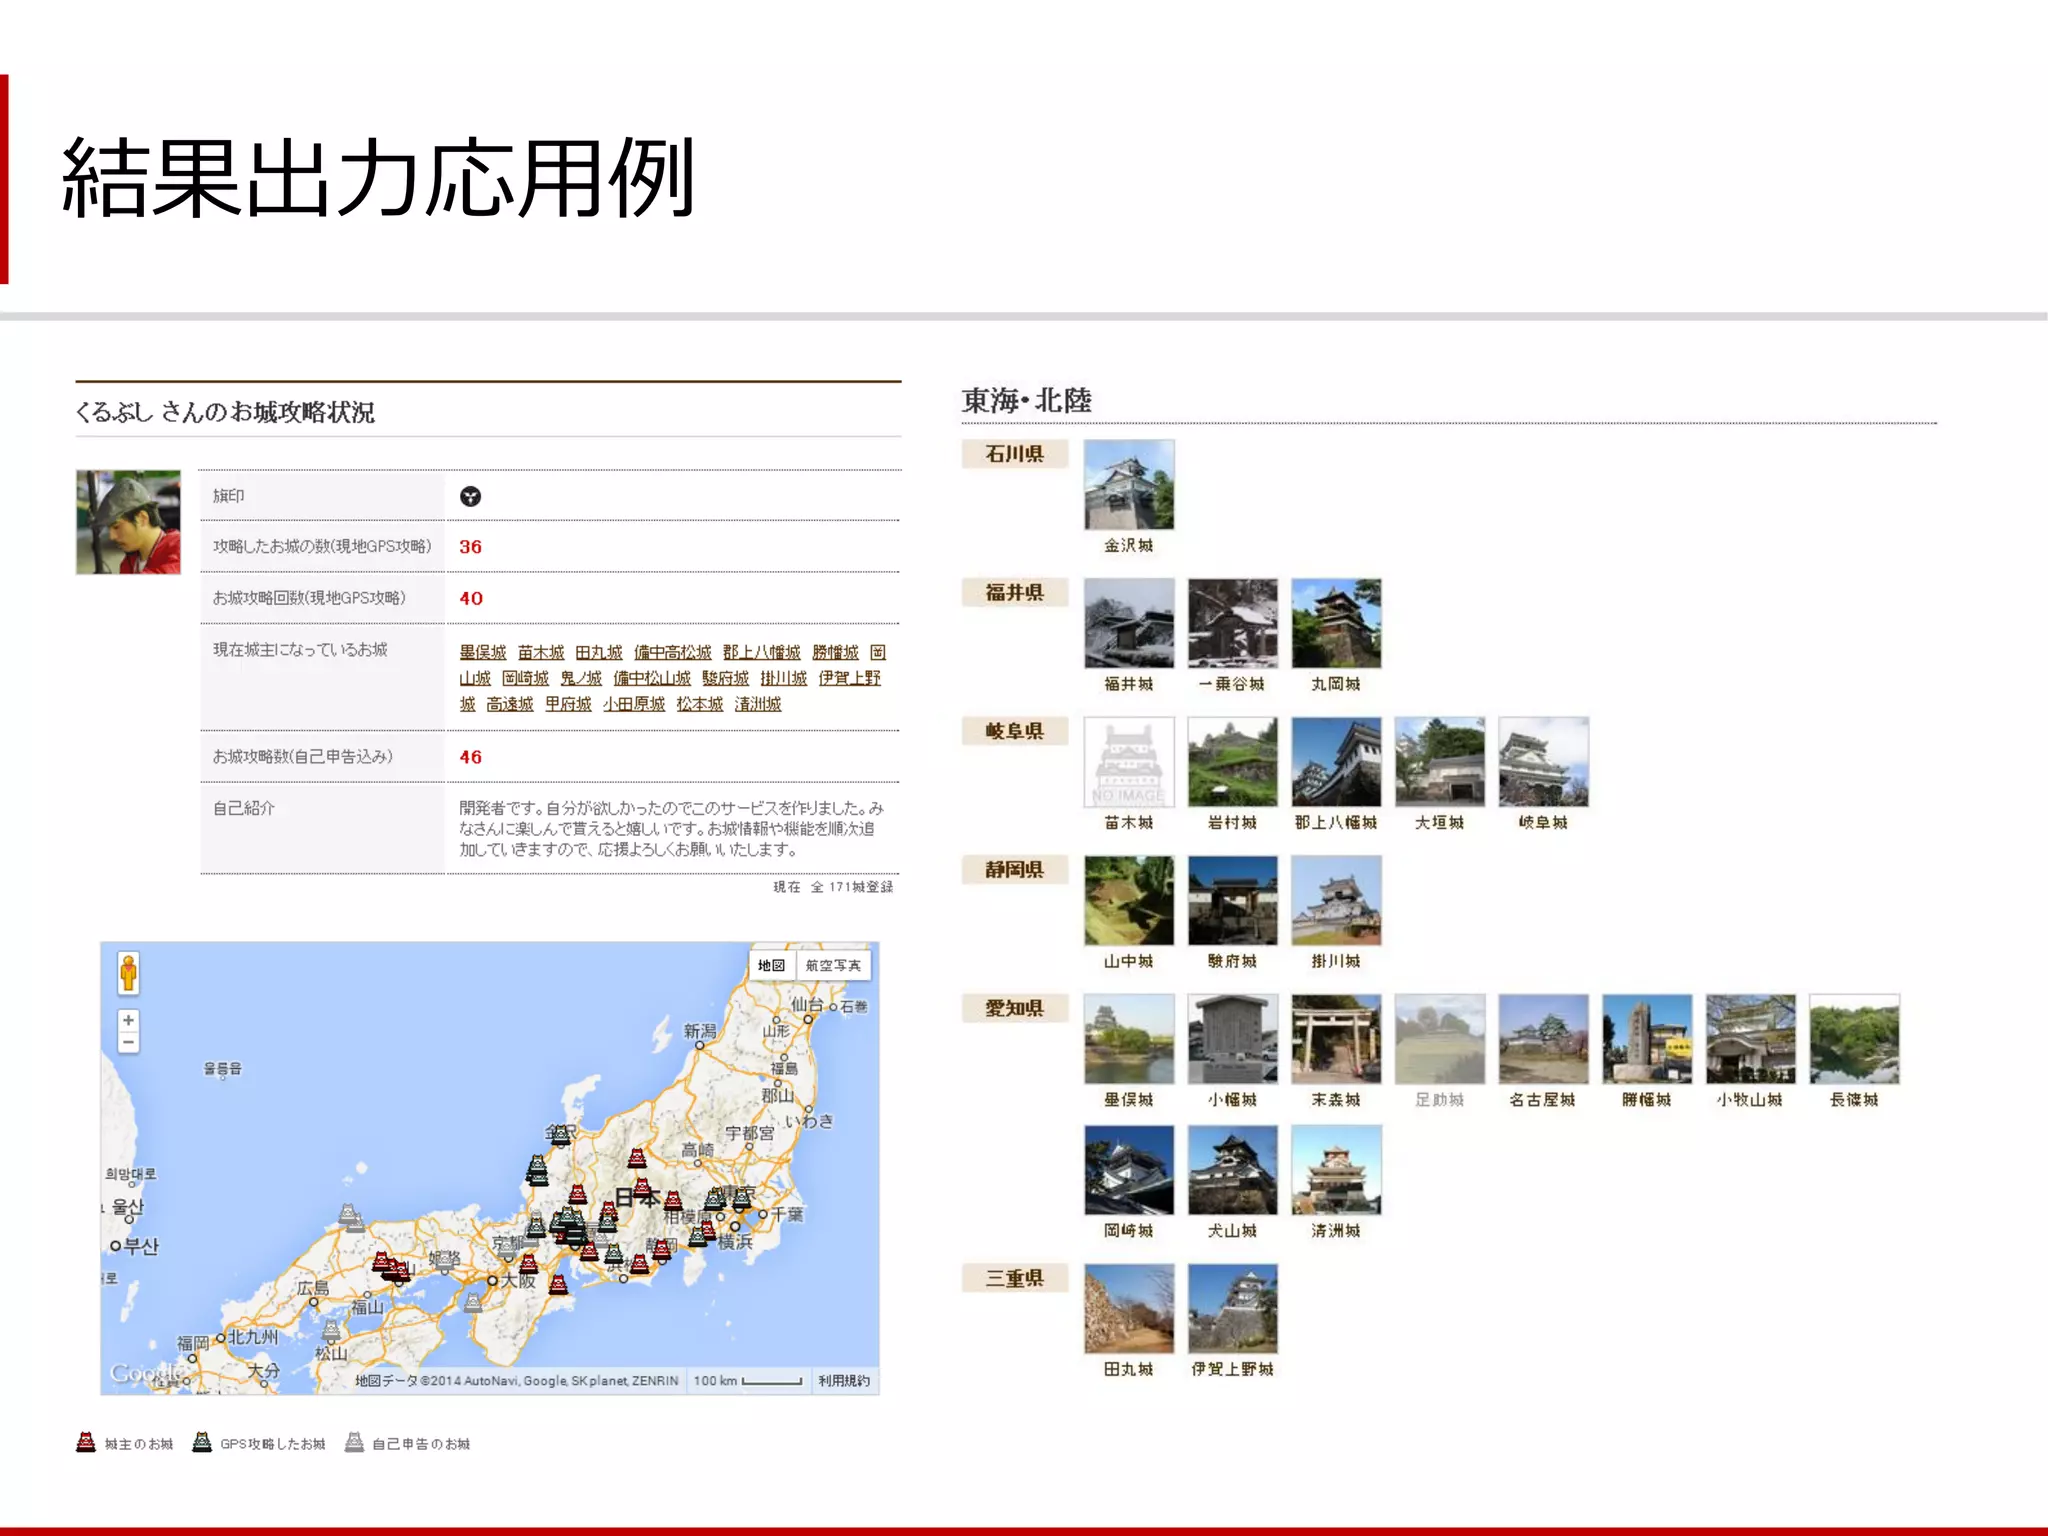Viewport: 2048px width, 1536px height.
Task: Click gray castle icon in 自己申告のお城 legend
Action: 354,1442
